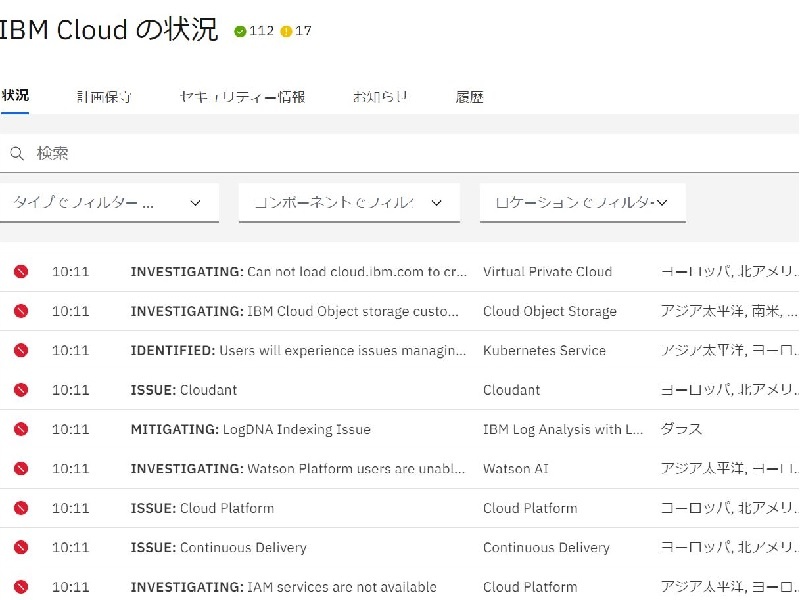
Task: Open the タイプでフィルター dropdown
Action: pos(108,203)
